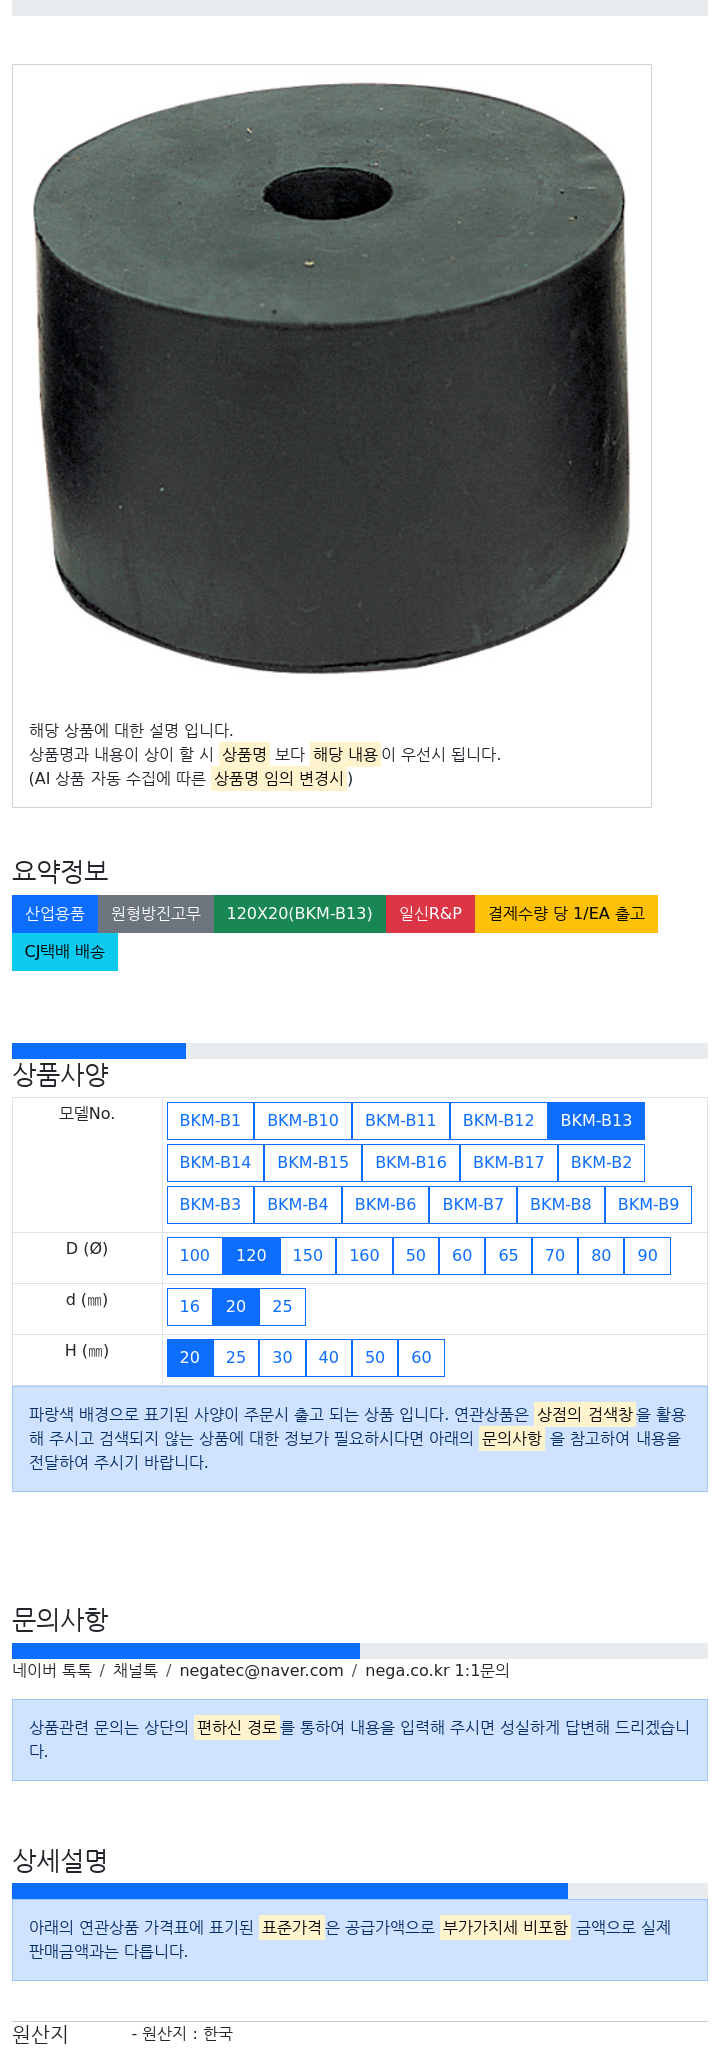Select the 산업용품 category tag
The height and width of the screenshot is (2054, 720).
(55, 914)
